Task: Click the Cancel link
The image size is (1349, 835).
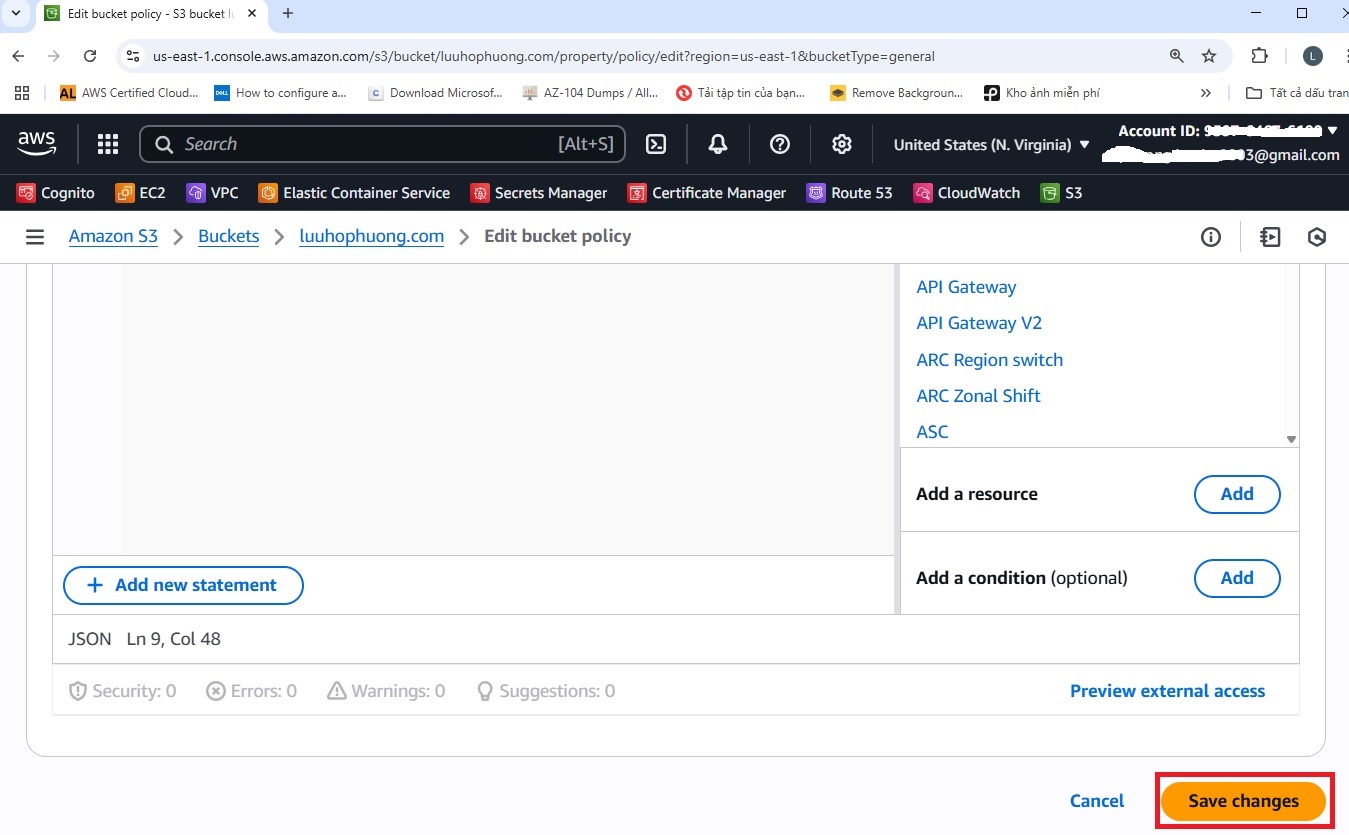Action: 1097,801
